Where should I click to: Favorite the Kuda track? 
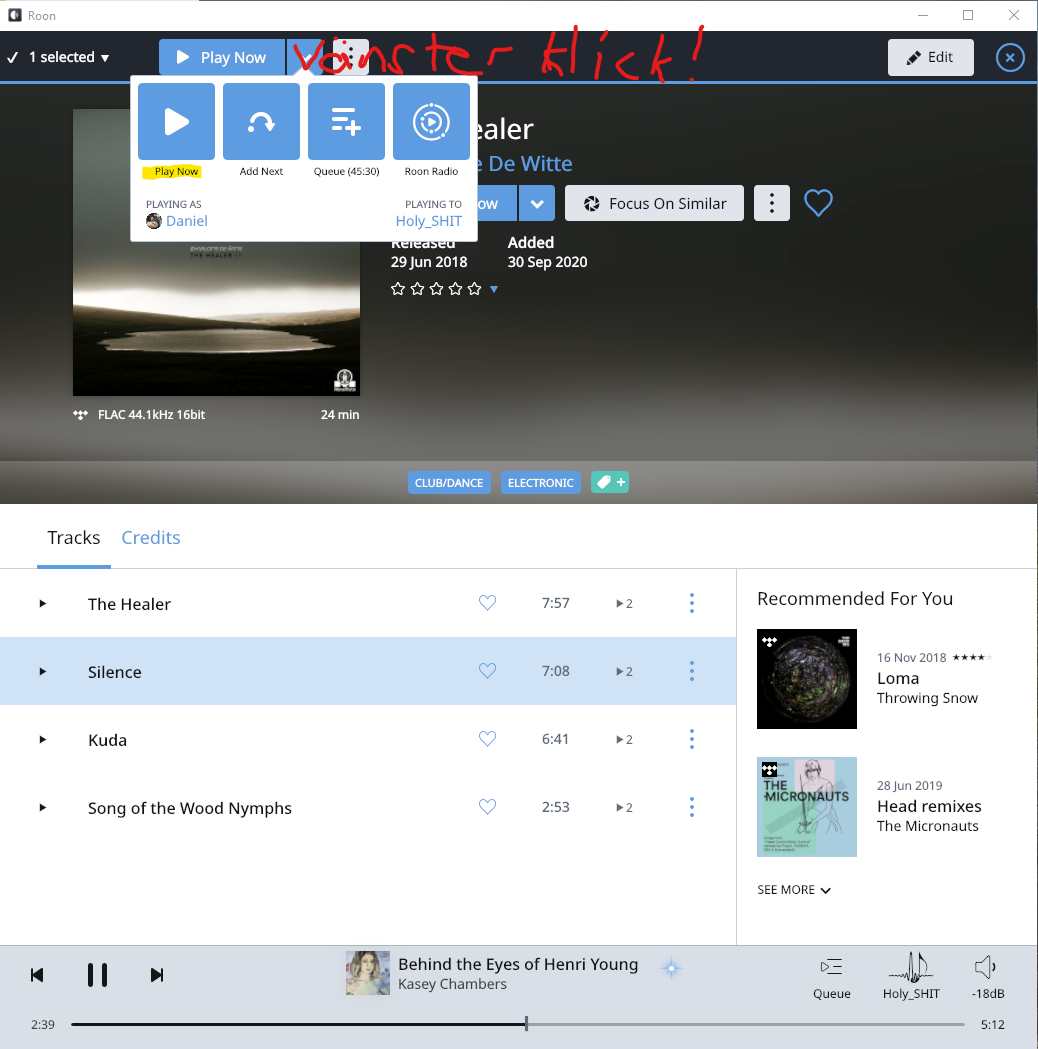488,739
